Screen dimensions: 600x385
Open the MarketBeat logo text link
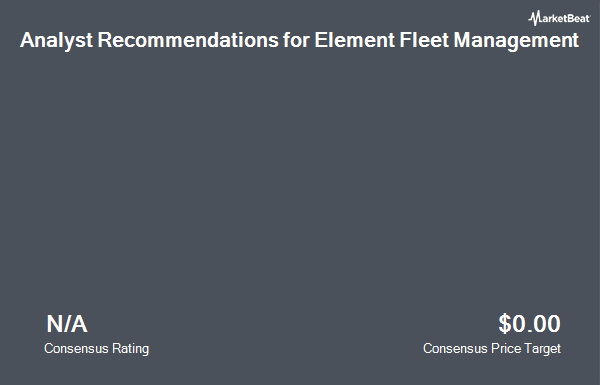point(559,18)
